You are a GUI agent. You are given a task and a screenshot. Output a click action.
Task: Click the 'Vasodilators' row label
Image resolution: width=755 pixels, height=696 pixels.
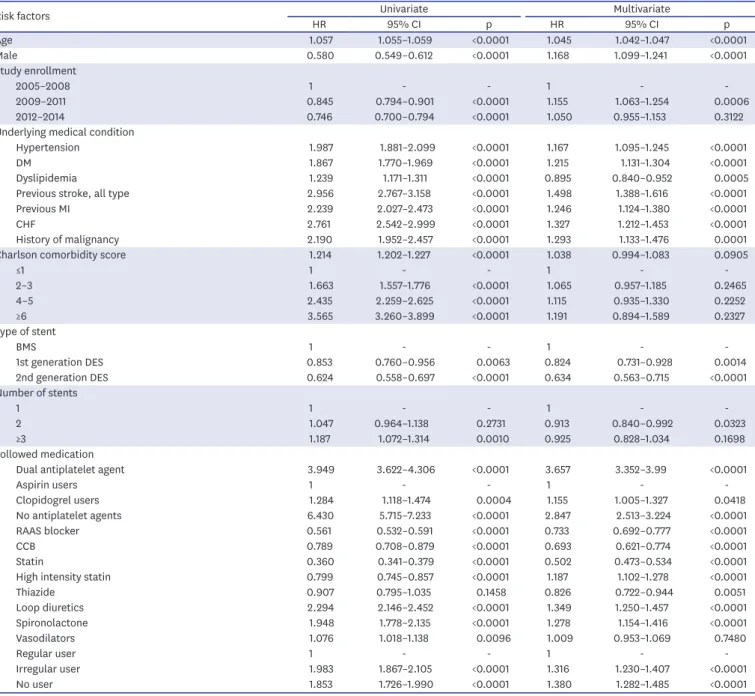[45, 638]
